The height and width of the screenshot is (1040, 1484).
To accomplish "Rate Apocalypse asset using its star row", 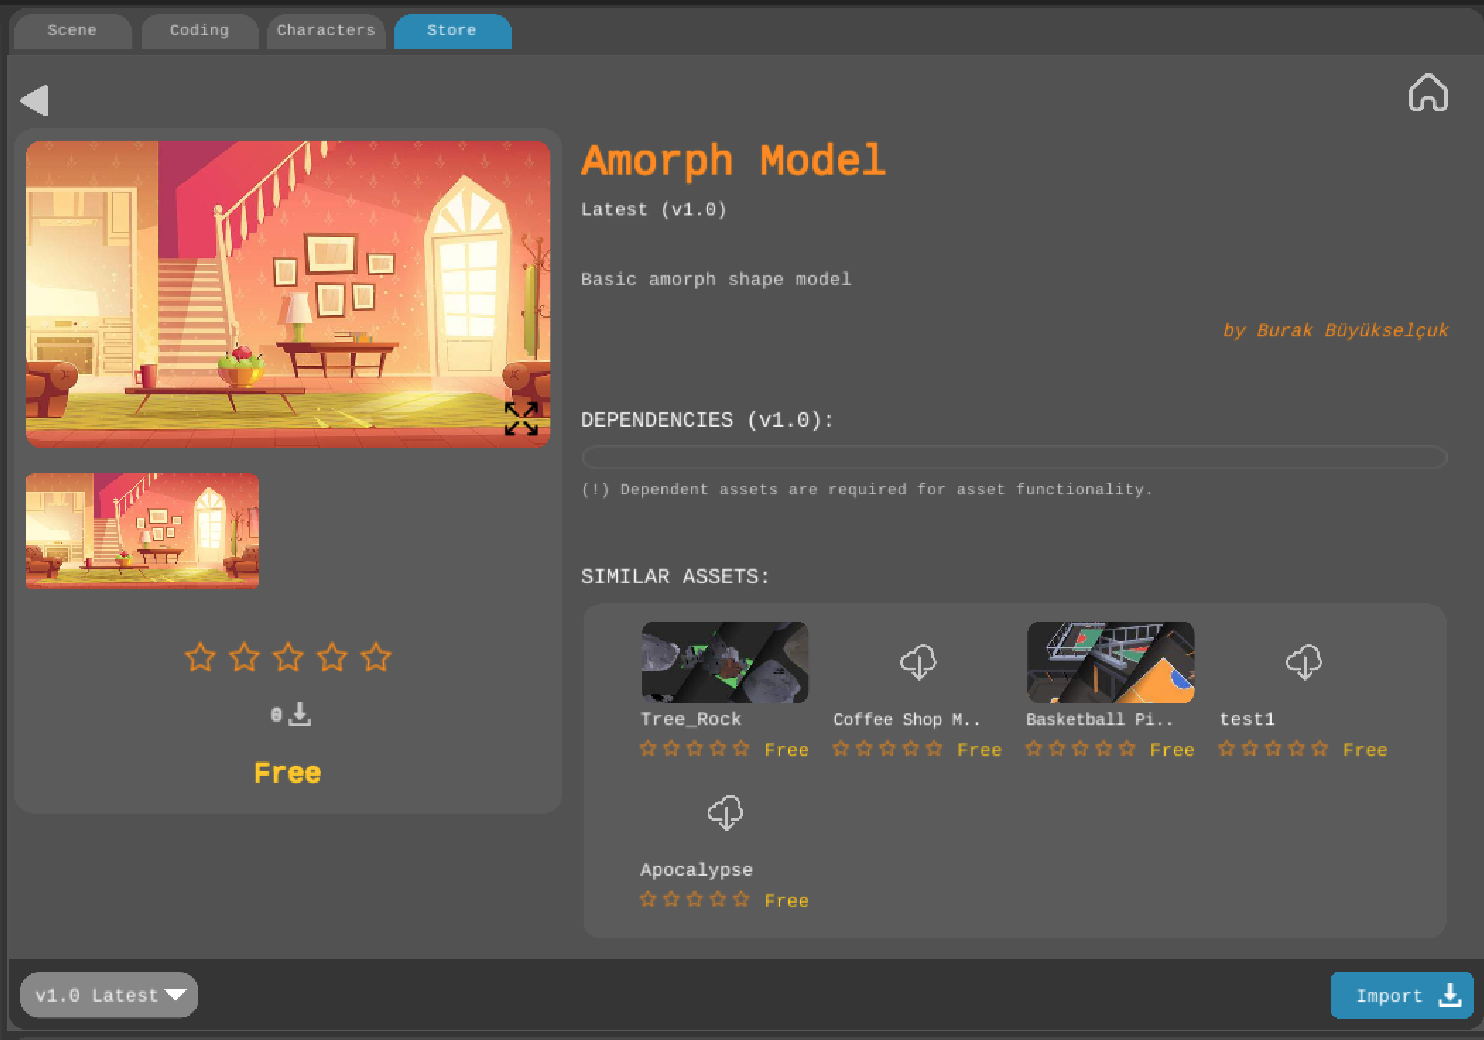I will click(694, 899).
